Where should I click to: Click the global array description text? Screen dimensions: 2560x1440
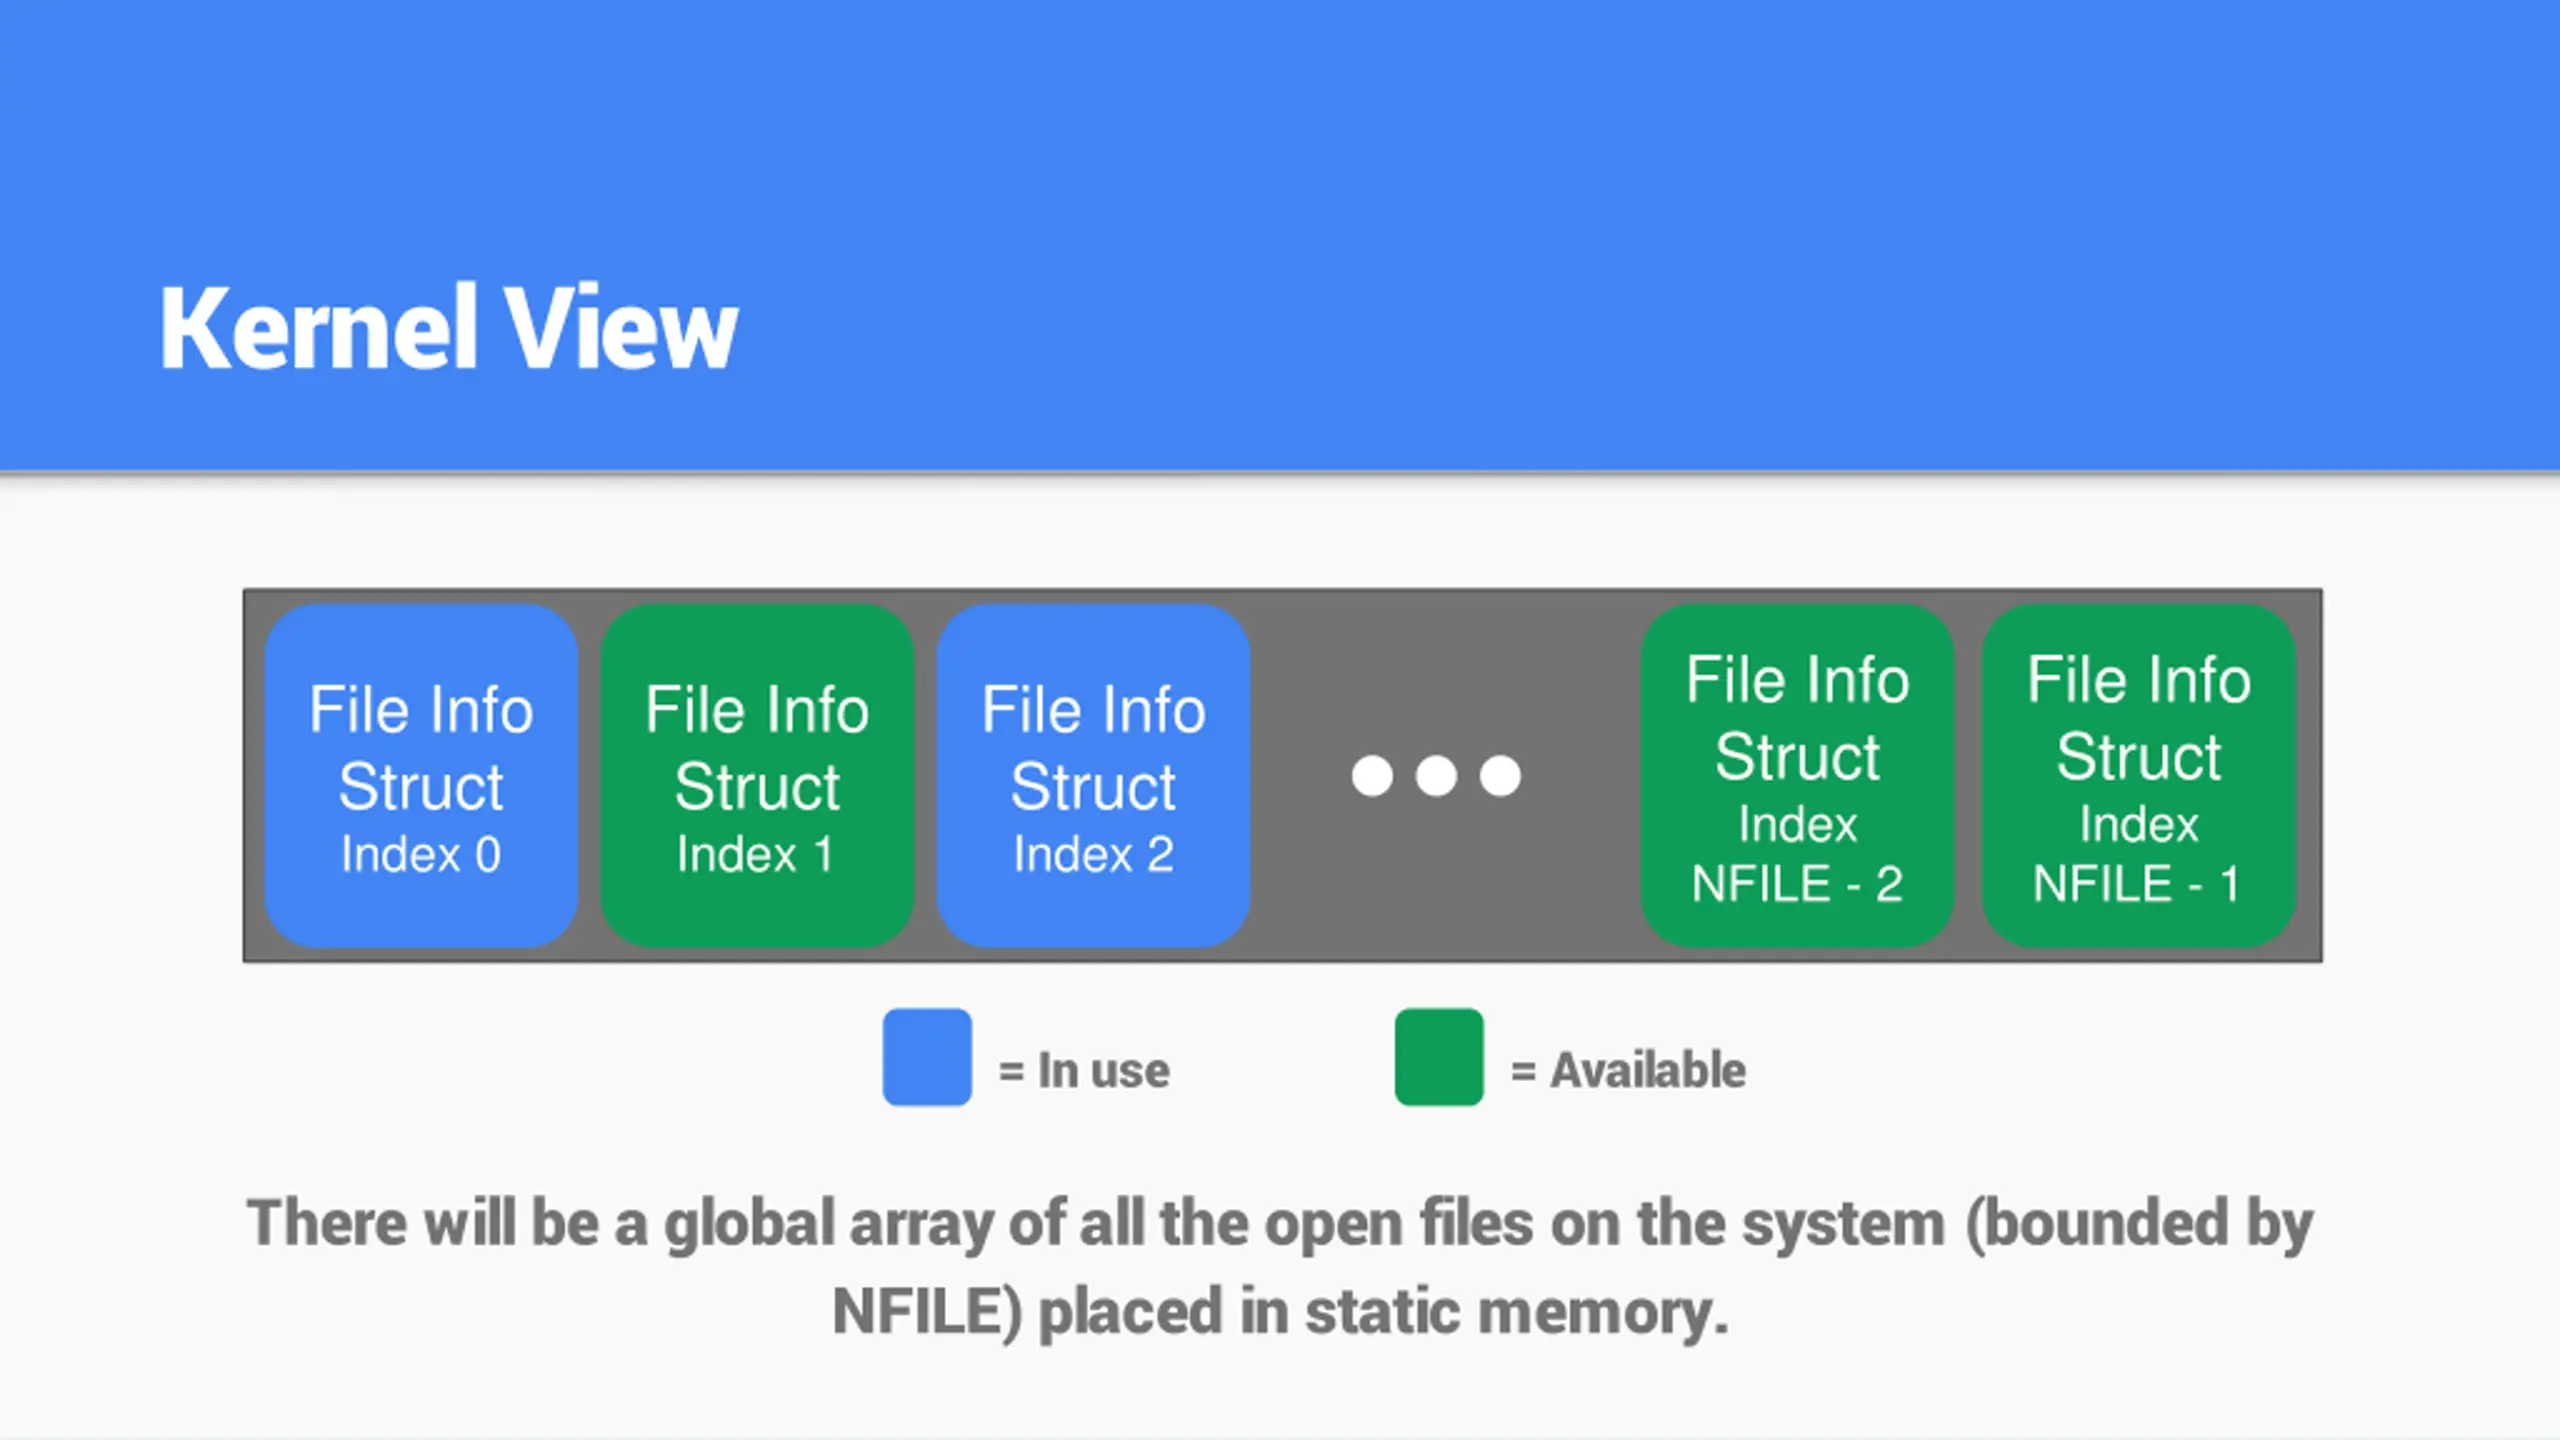[1280, 1267]
